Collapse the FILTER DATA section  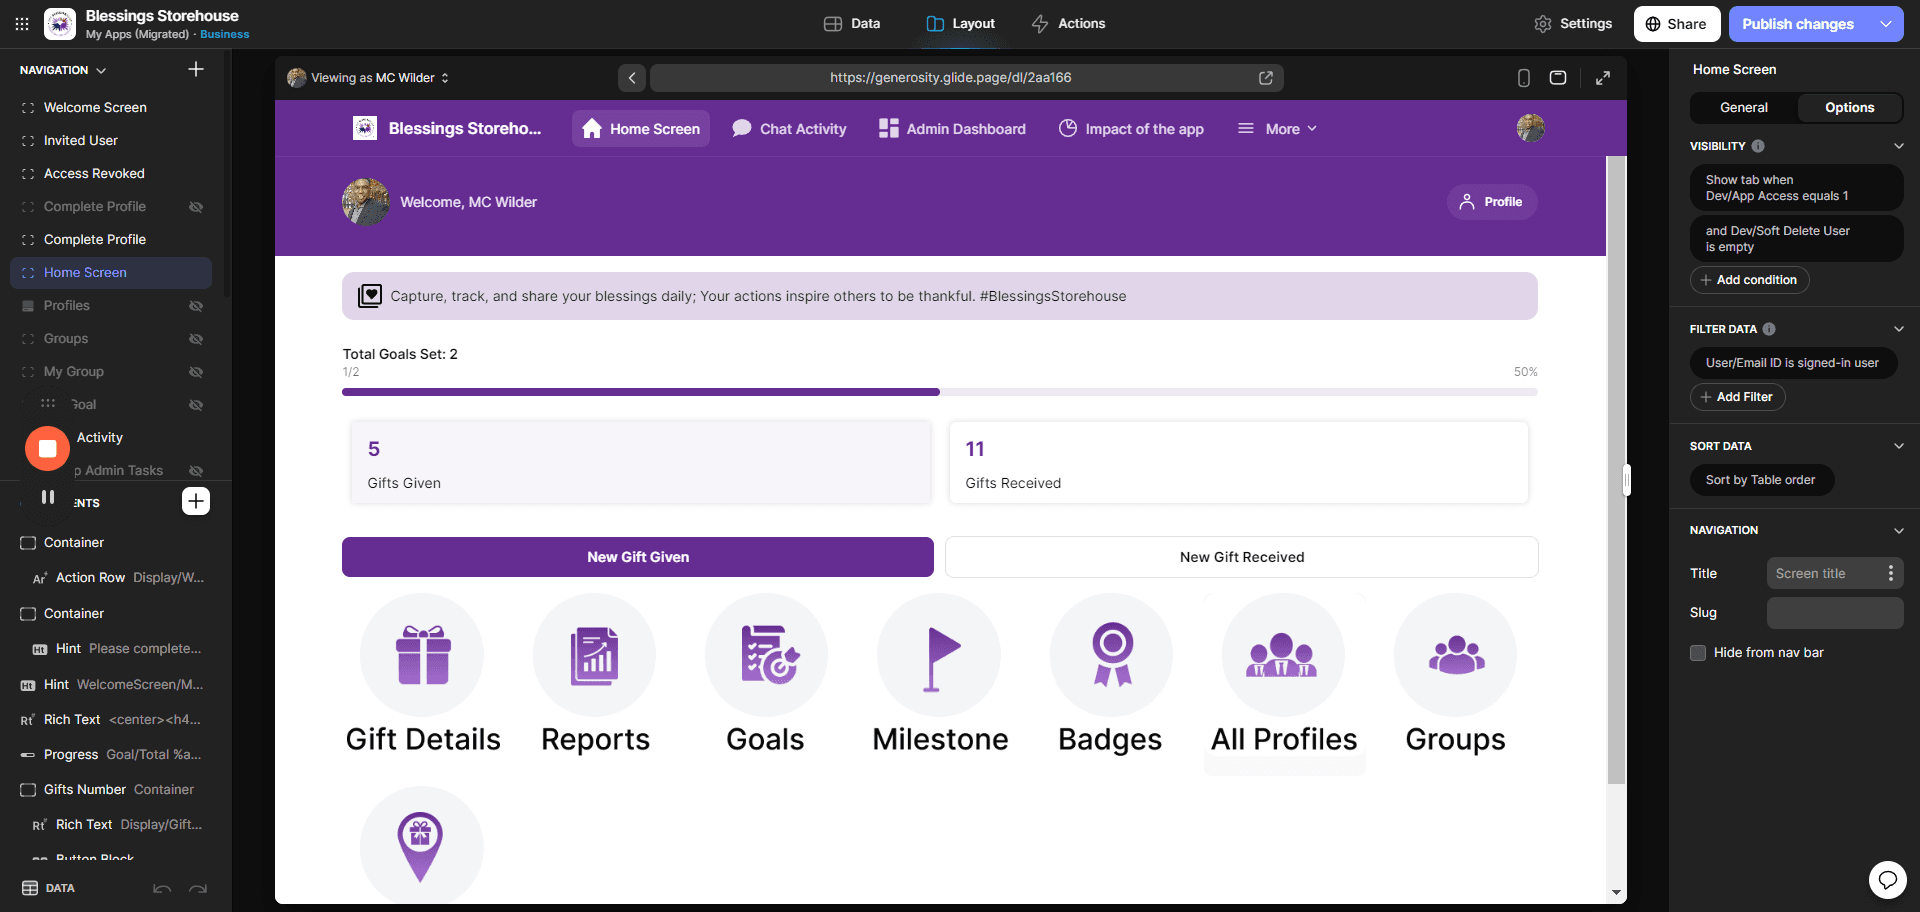pyautogui.click(x=1899, y=329)
